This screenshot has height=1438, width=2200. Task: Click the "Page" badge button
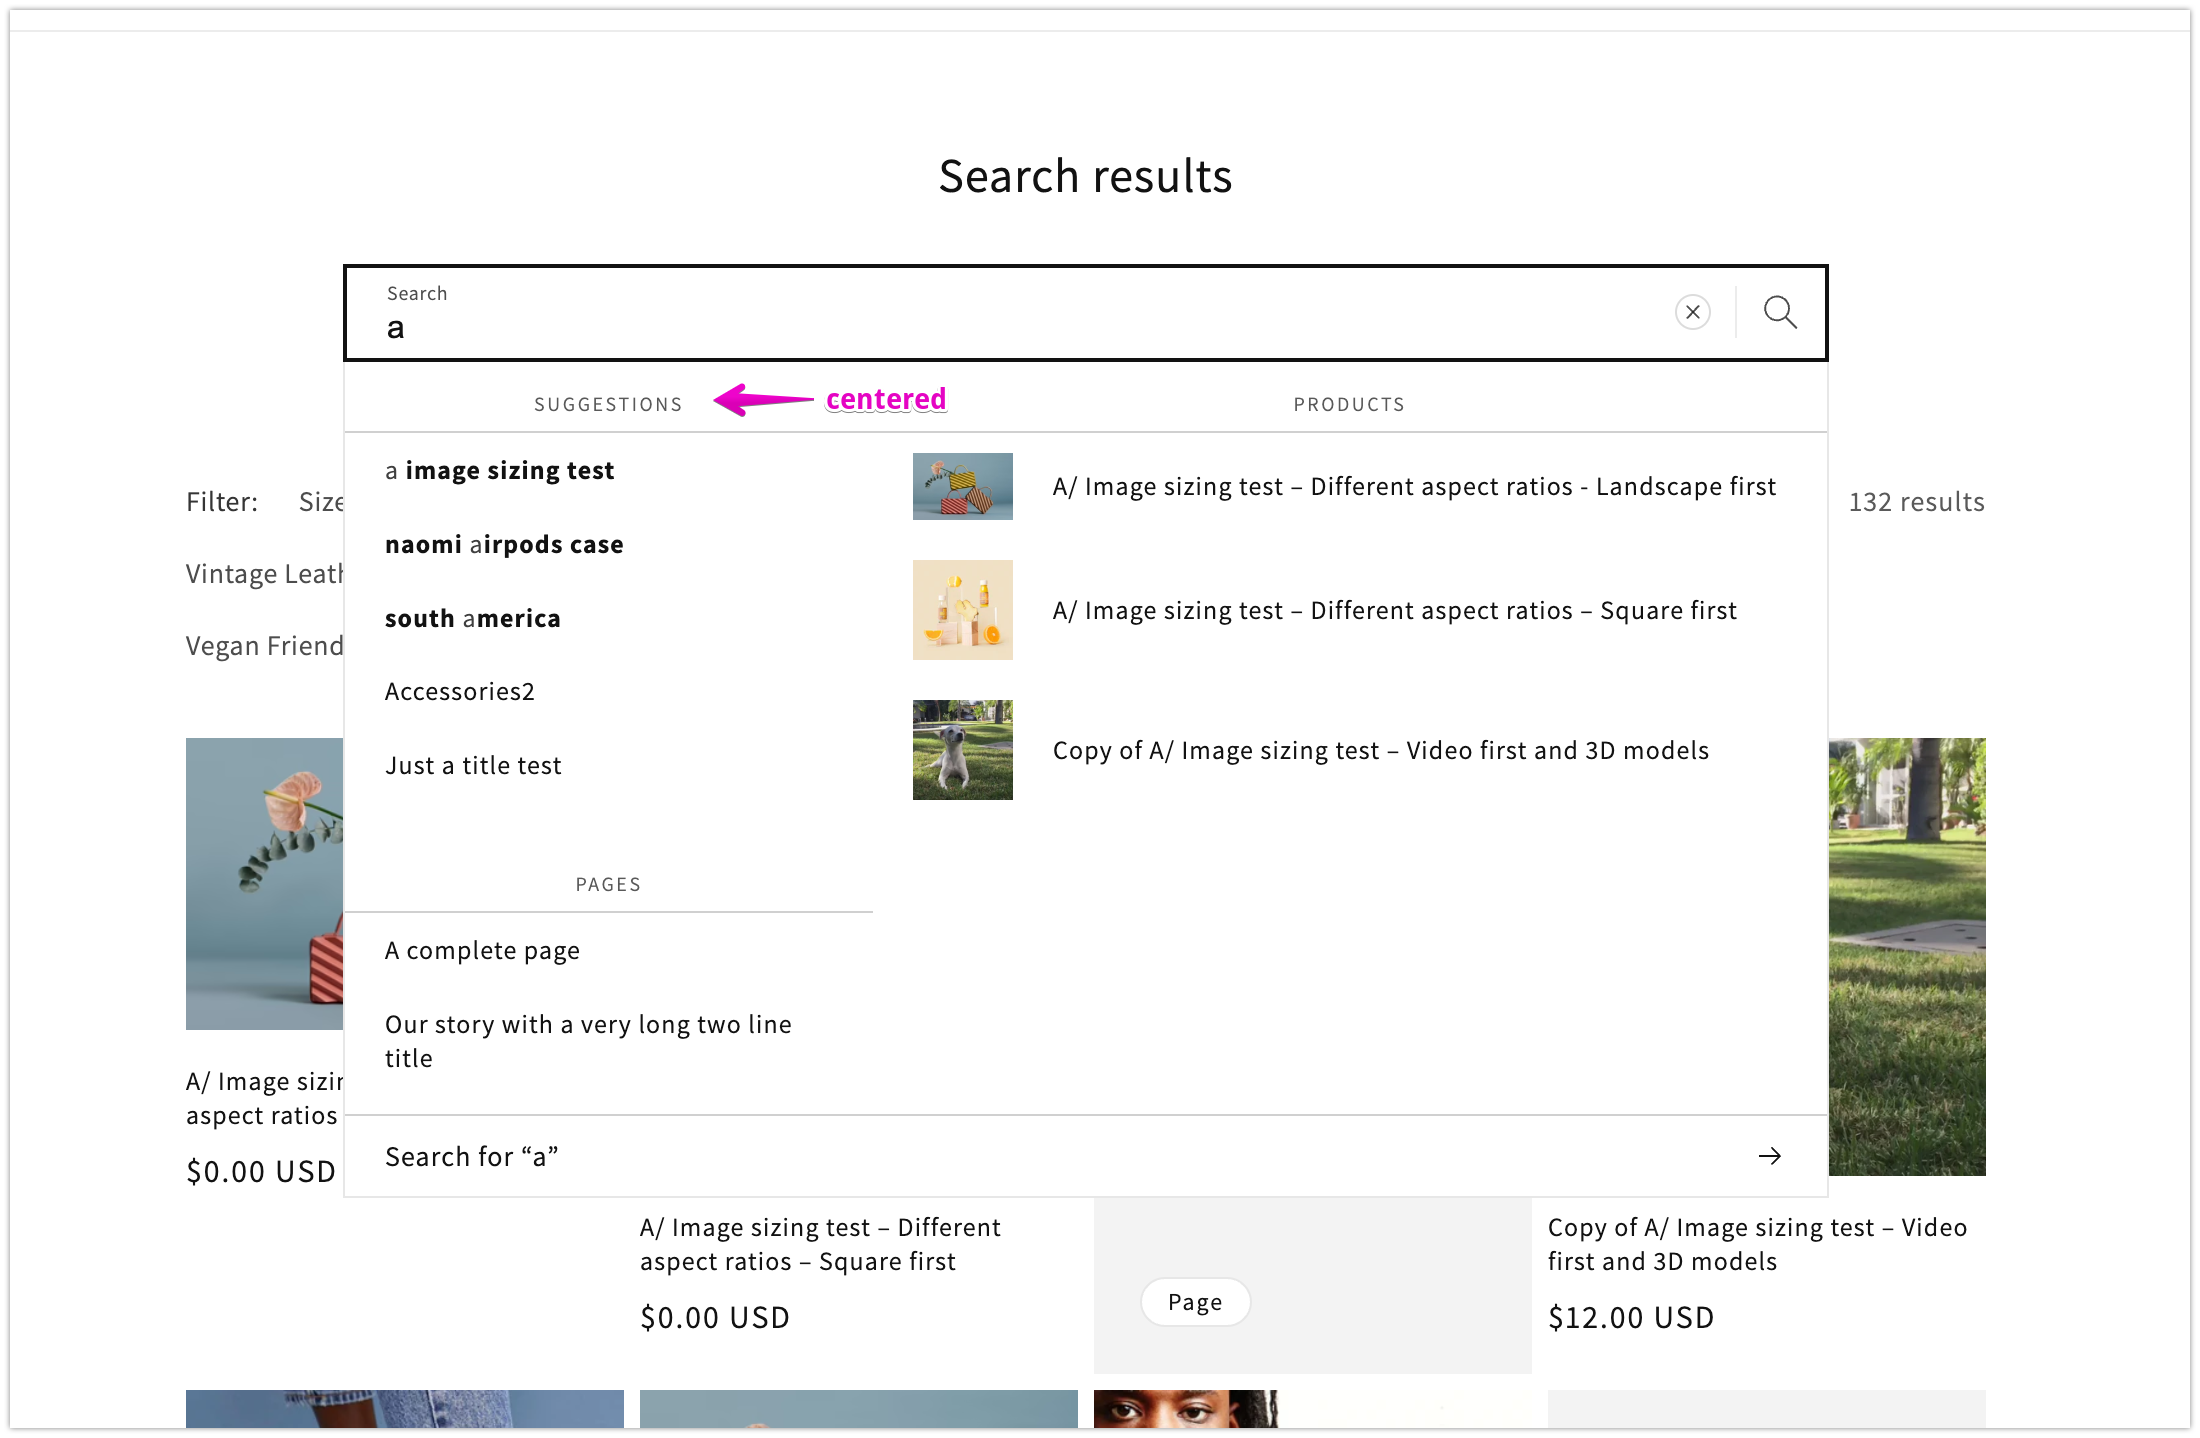(1195, 1302)
